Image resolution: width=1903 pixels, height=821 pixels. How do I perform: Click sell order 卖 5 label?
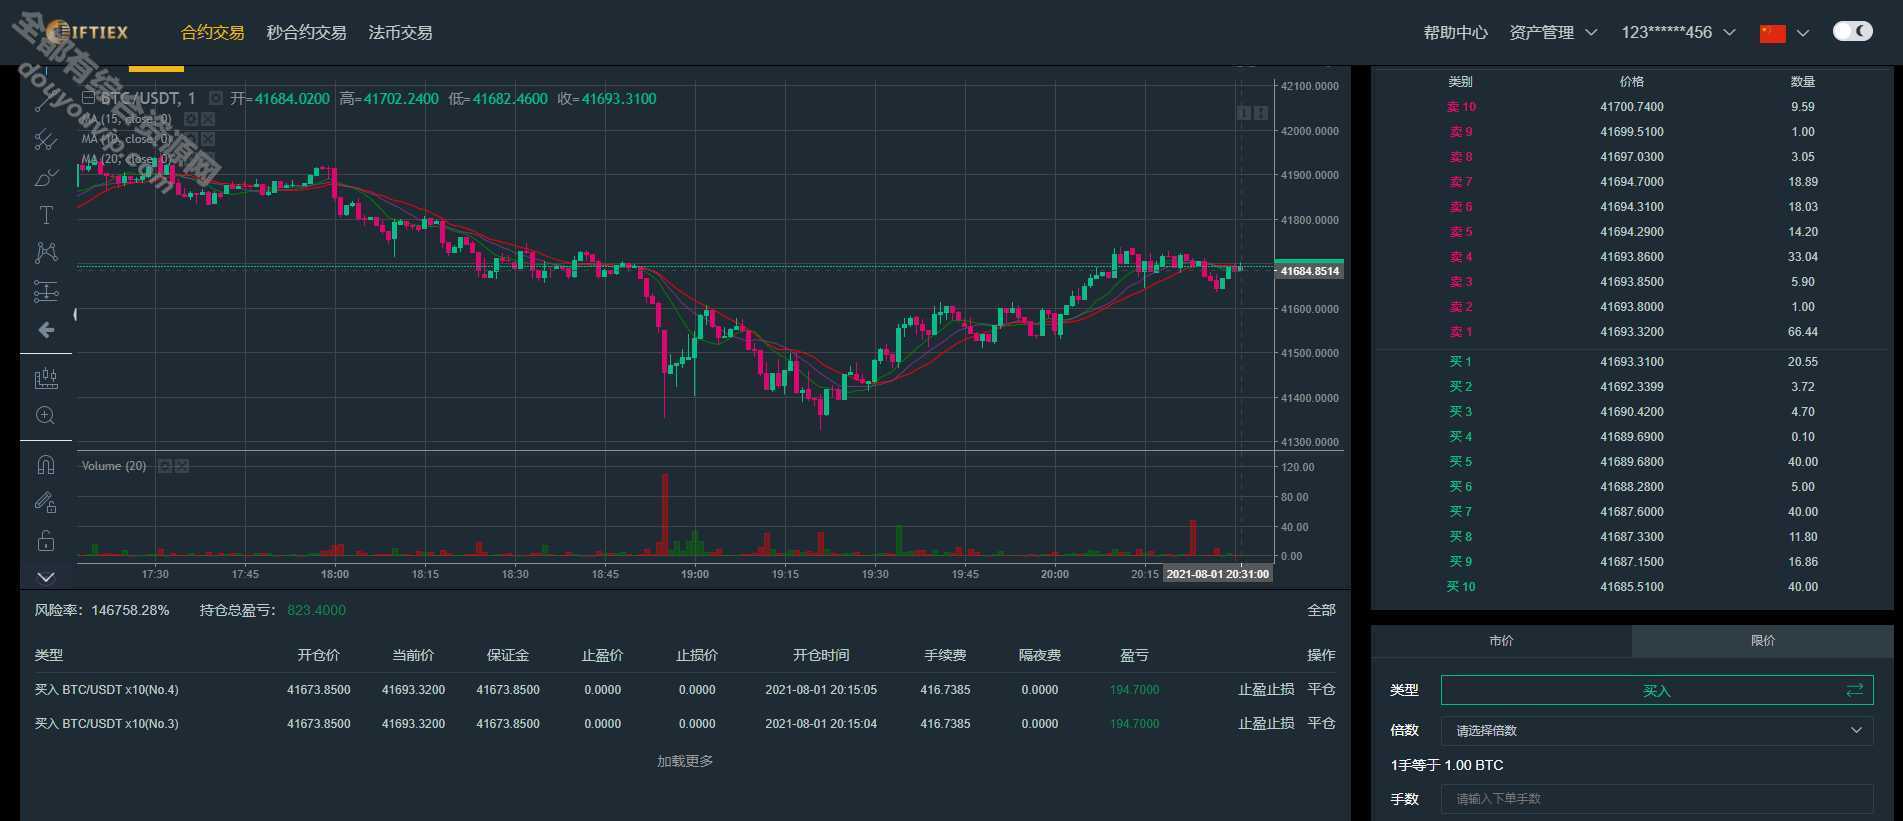[x=1461, y=232]
